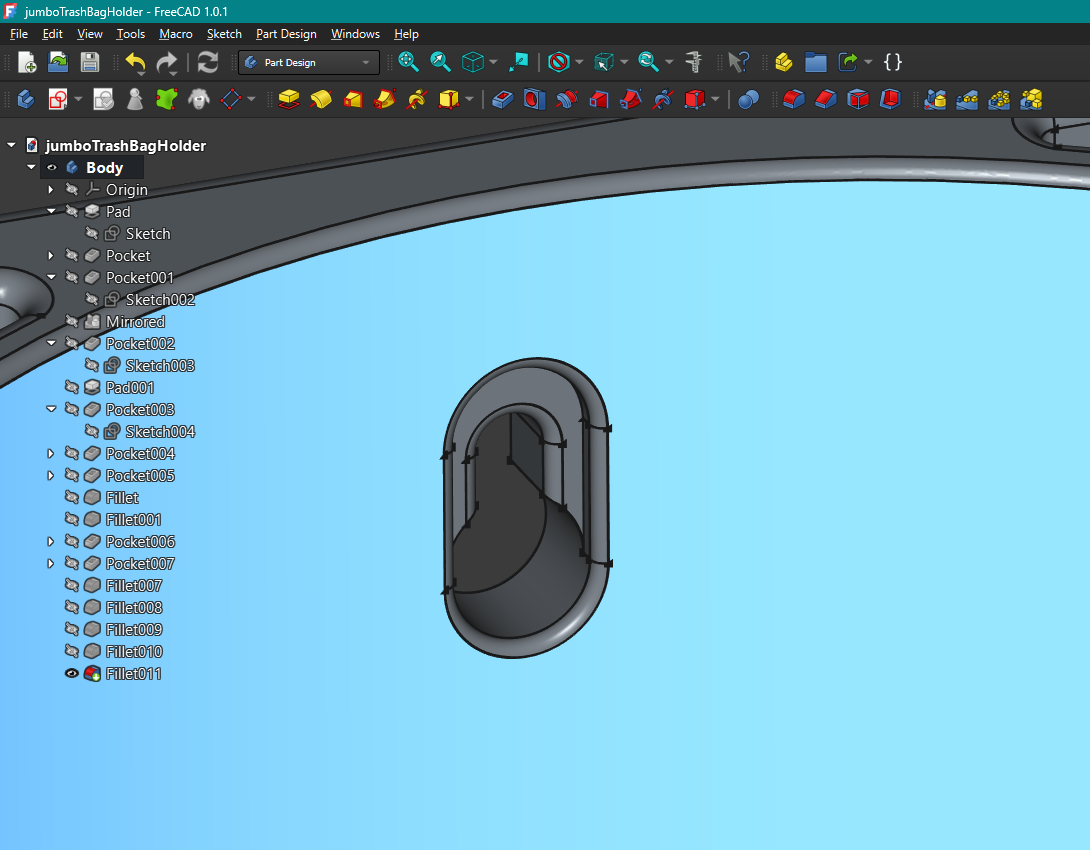Image resolution: width=1090 pixels, height=850 pixels.
Task: Click the Pocket tool icon
Action: [x=502, y=99]
